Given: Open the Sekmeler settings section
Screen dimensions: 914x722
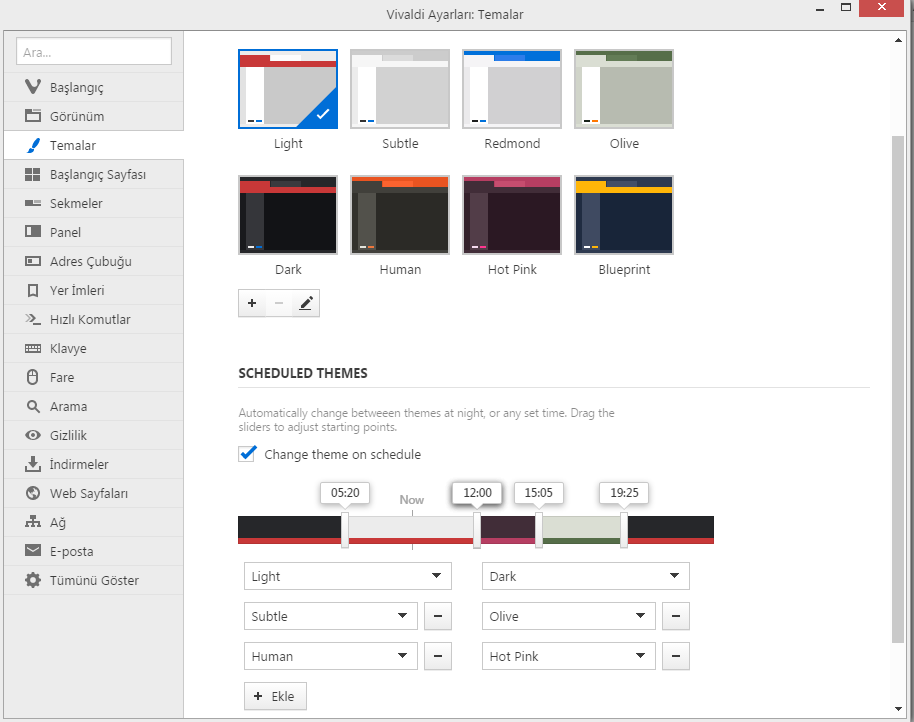Looking at the screenshot, I should point(93,203).
